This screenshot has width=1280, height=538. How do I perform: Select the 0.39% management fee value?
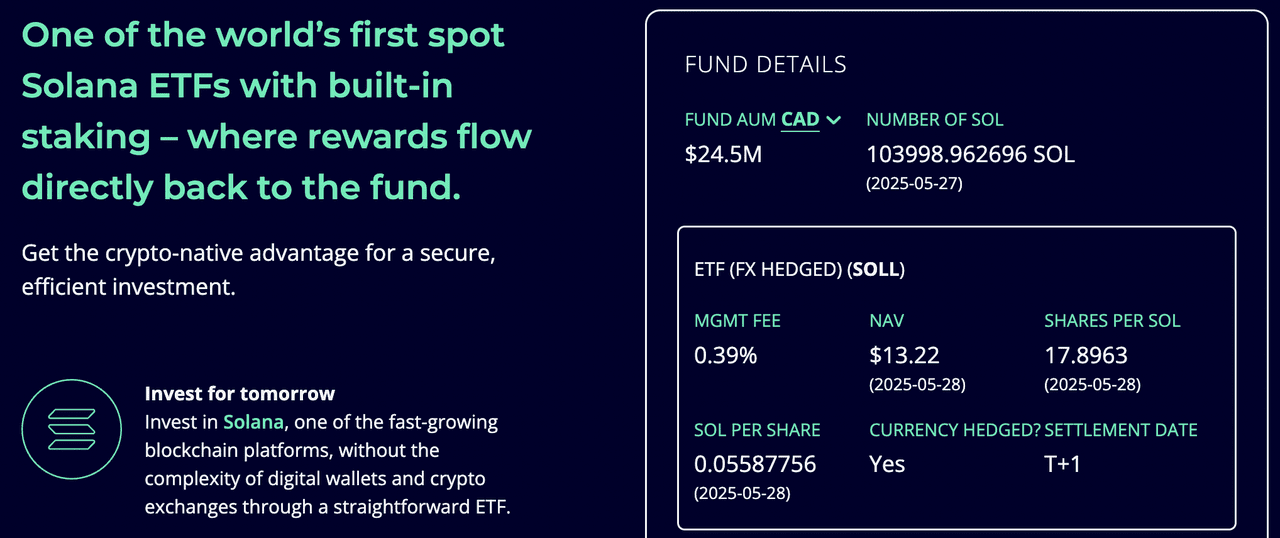726,355
